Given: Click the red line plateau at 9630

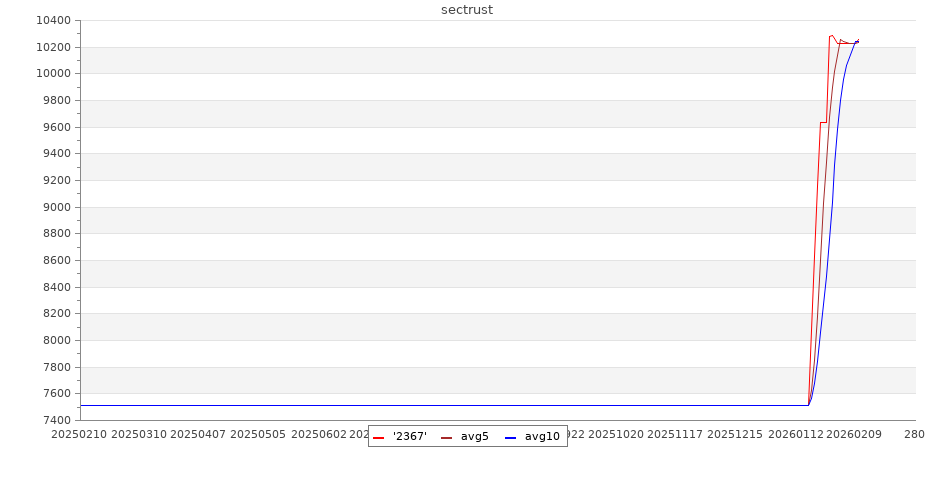Looking at the screenshot, I should click(823, 123).
